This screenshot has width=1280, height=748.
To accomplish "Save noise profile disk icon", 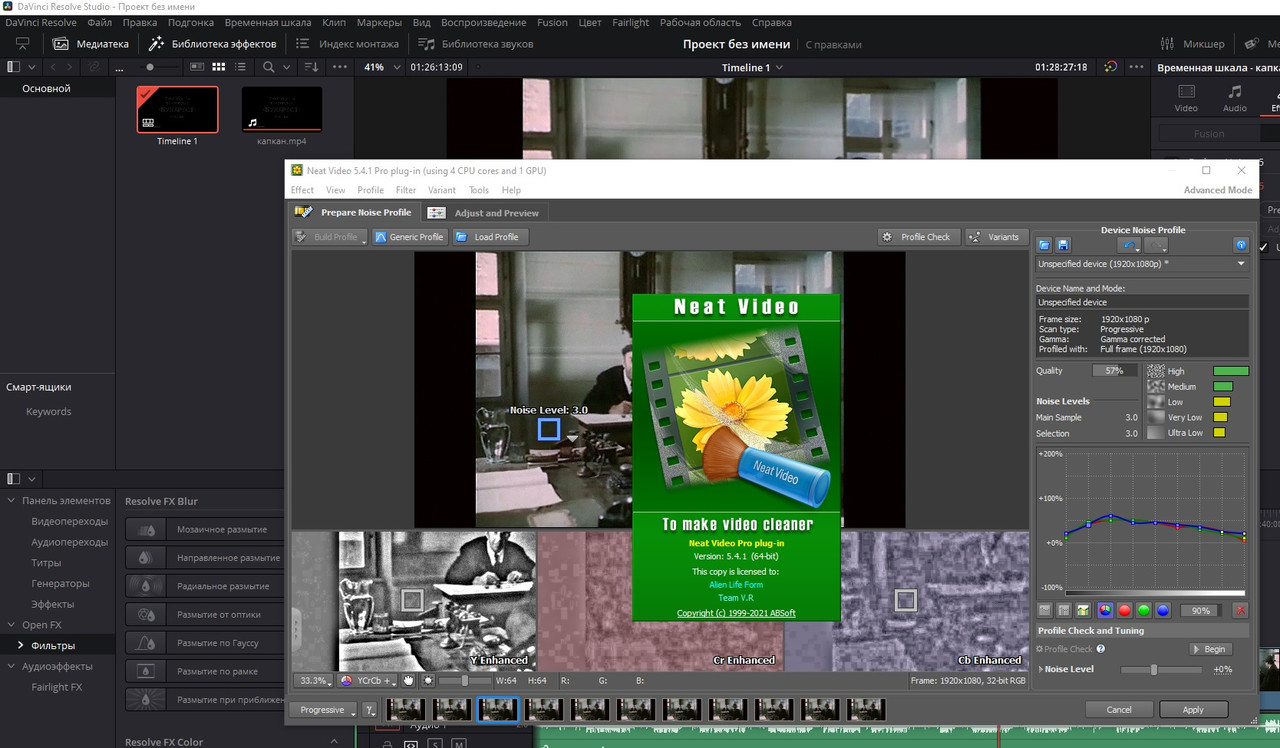I will pyautogui.click(x=1062, y=245).
